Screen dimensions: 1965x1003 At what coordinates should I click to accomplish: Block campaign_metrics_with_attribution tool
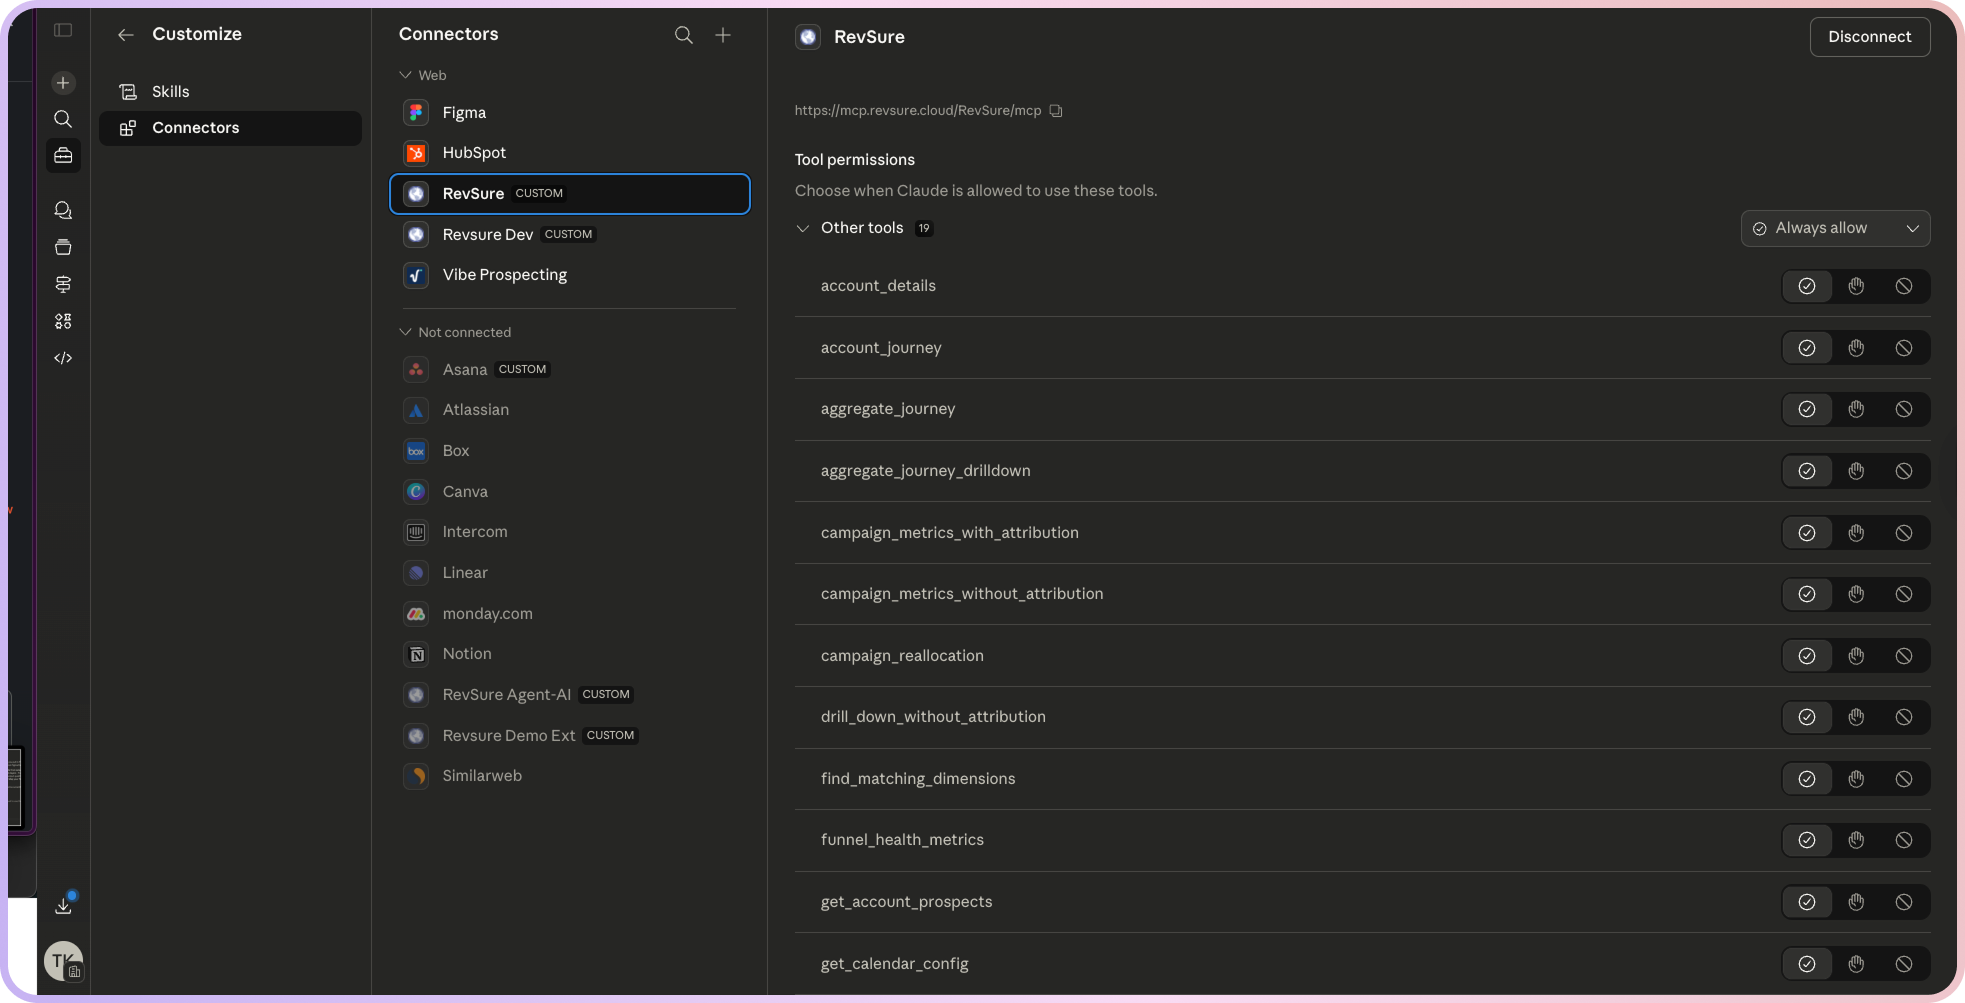1904,533
